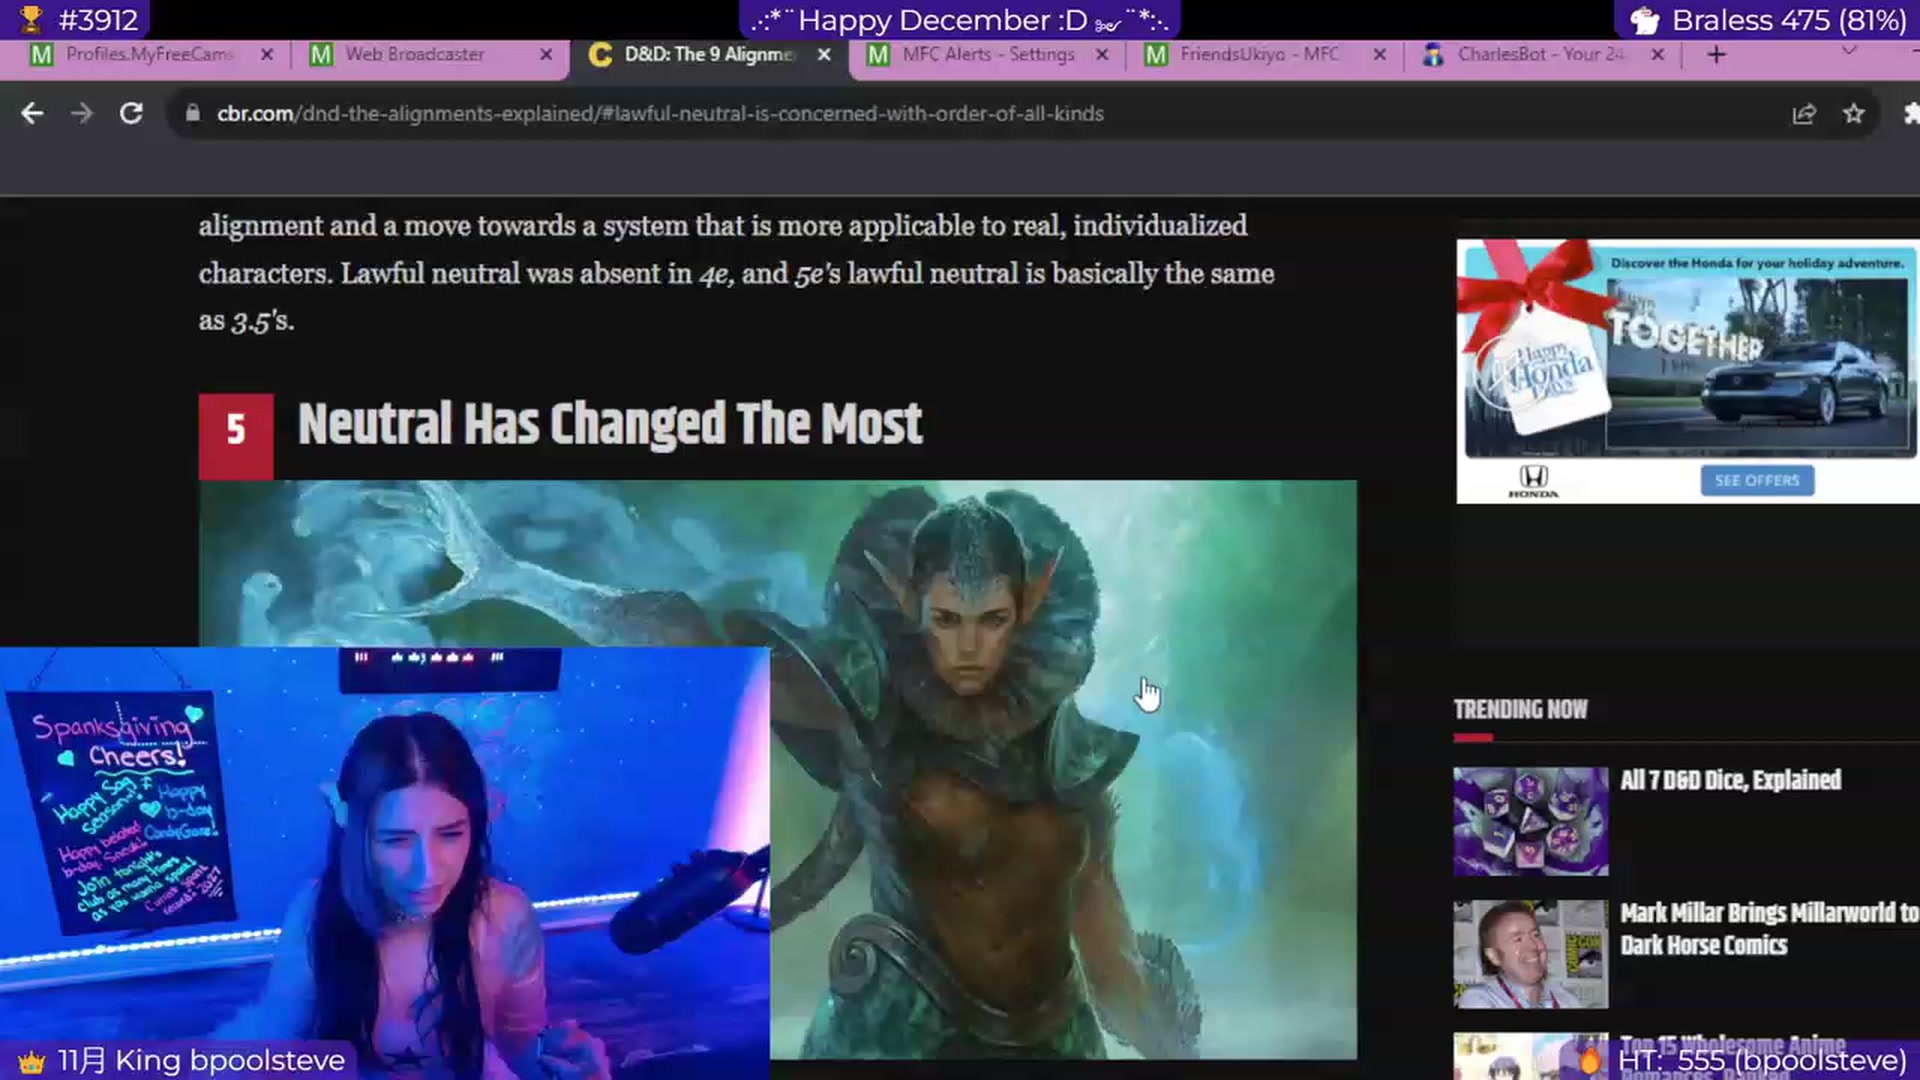1920x1080 pixels.
Task: Click the Happy December banner text
Action: click(960, 20)
